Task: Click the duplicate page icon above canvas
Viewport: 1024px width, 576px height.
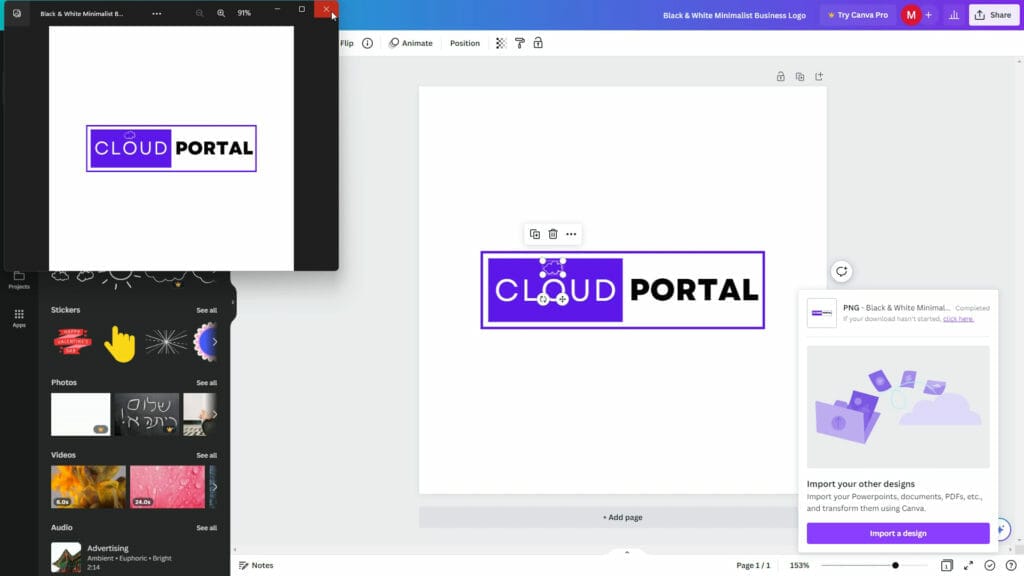Action: 799,75
